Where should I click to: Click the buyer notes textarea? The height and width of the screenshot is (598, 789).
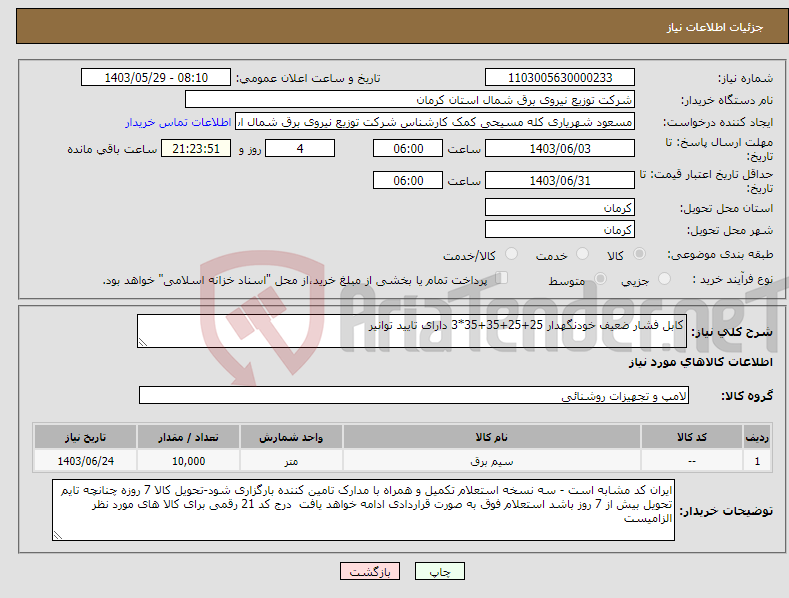tap(363, 510)
